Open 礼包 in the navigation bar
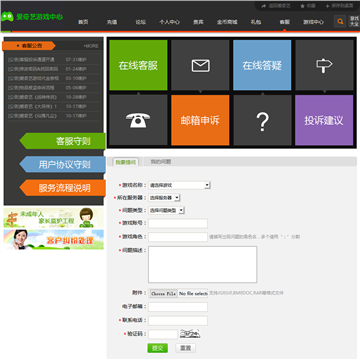360x360 pixels. tap(256, 22)
